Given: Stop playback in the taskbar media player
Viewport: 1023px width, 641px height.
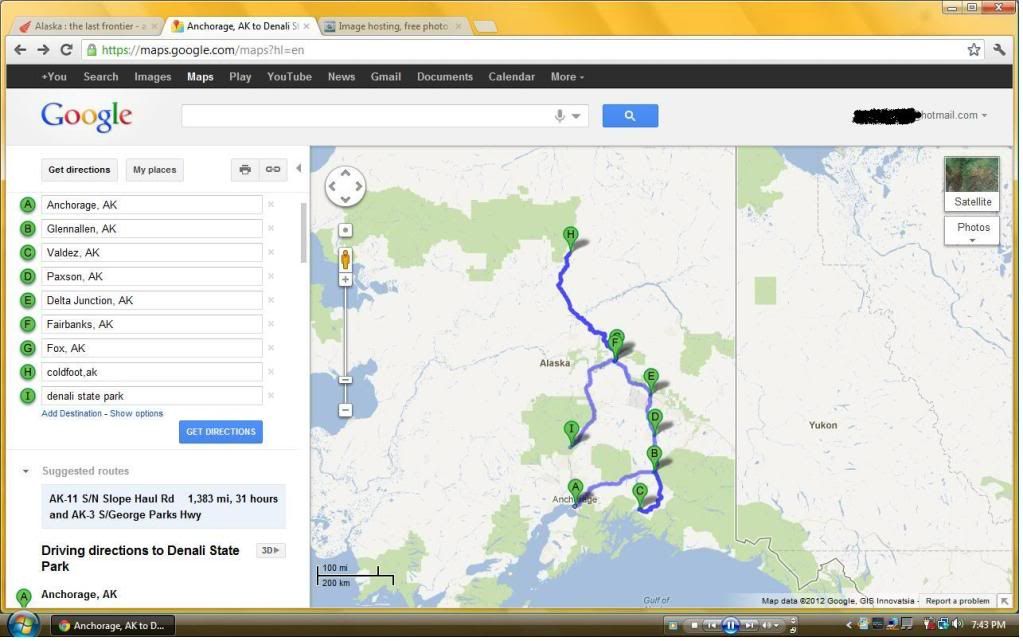Looking at the screenshot, I should (694, 625).
